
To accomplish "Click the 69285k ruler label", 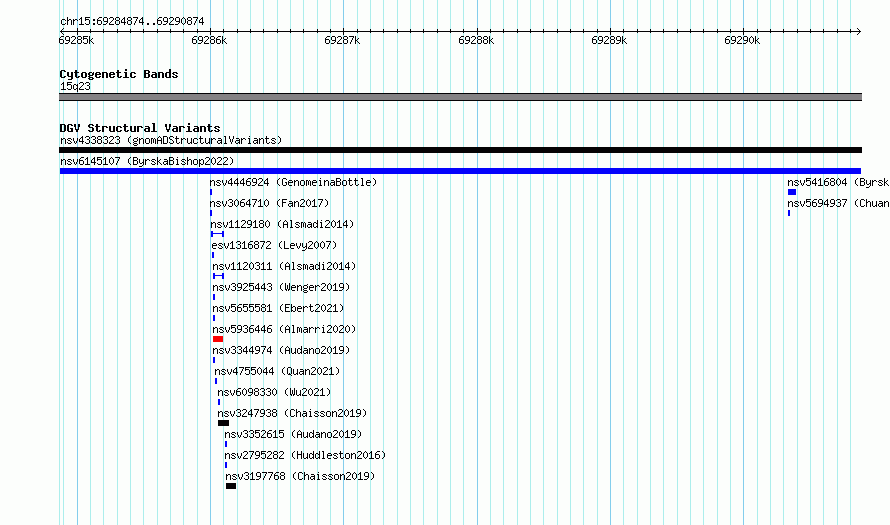I will 77,40.
